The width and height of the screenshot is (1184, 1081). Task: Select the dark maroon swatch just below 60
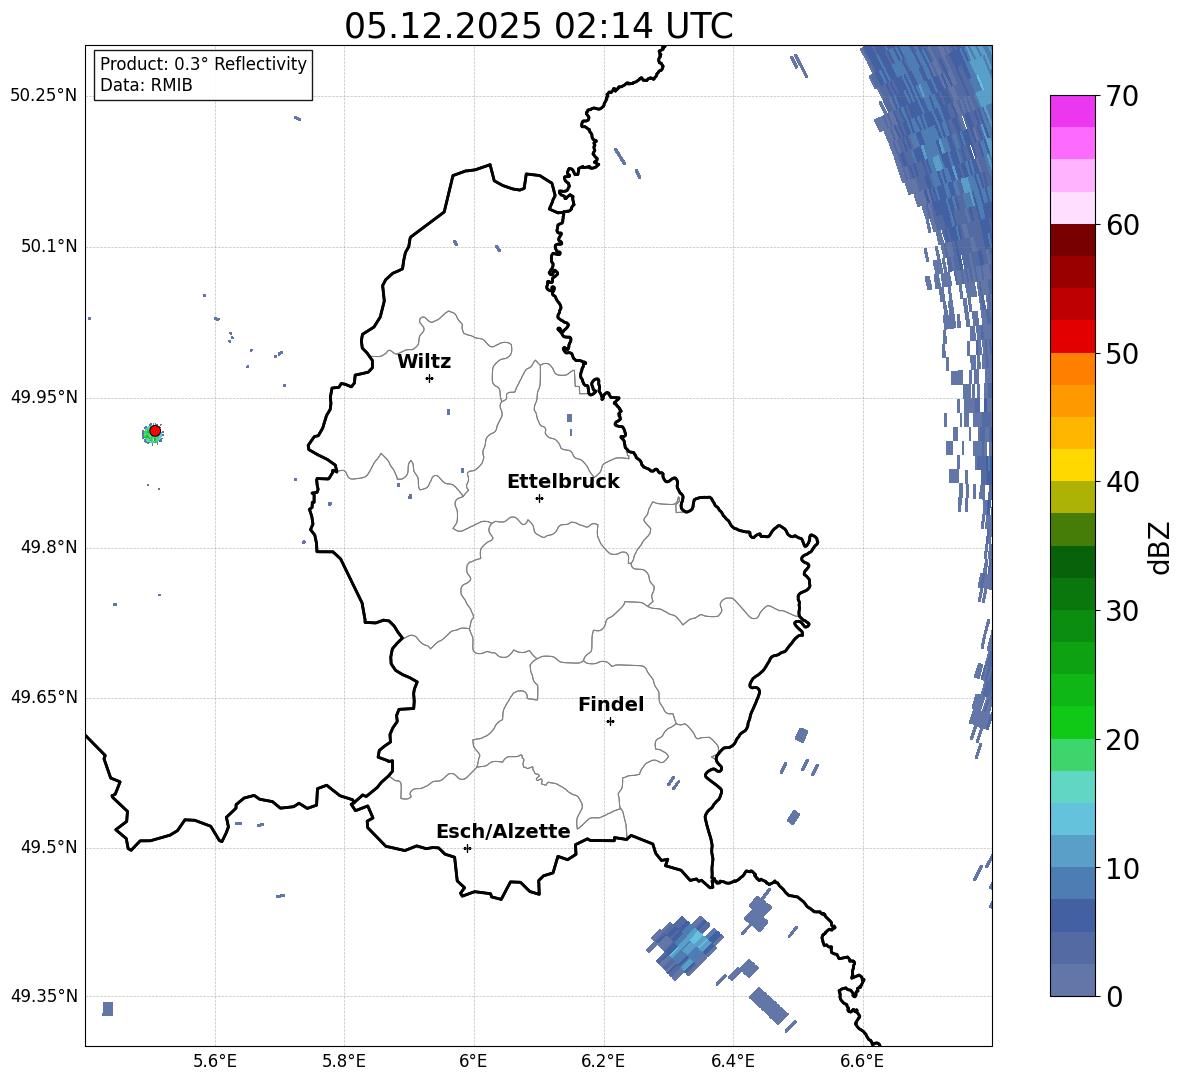[x=1072, y=239]
